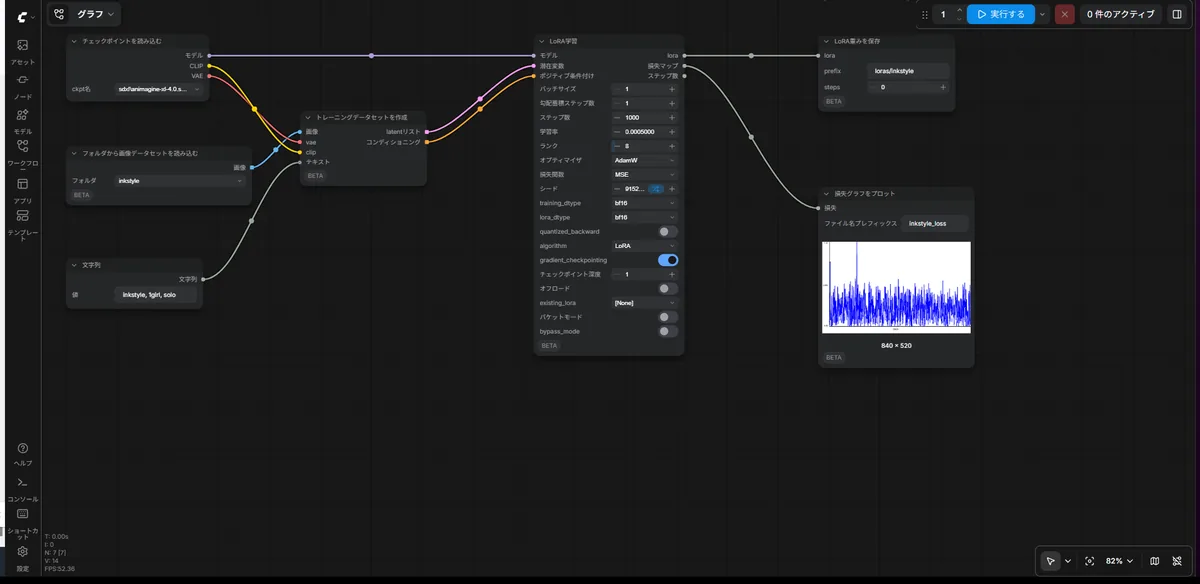
Task: Open the zoom 82% menu
Action: coord(1120,561)
